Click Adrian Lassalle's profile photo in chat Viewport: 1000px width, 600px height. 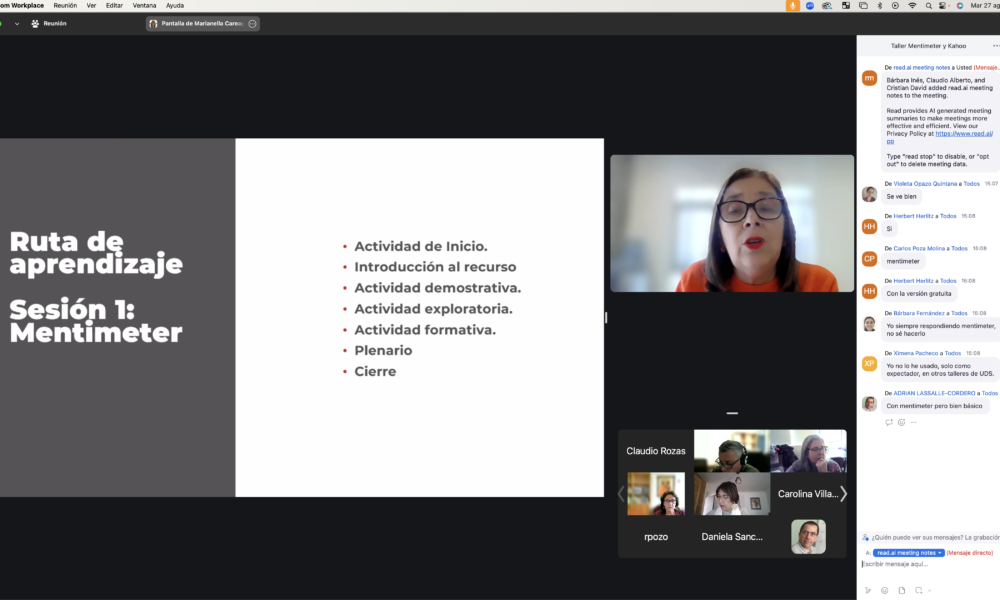click(x=869, y=404)
